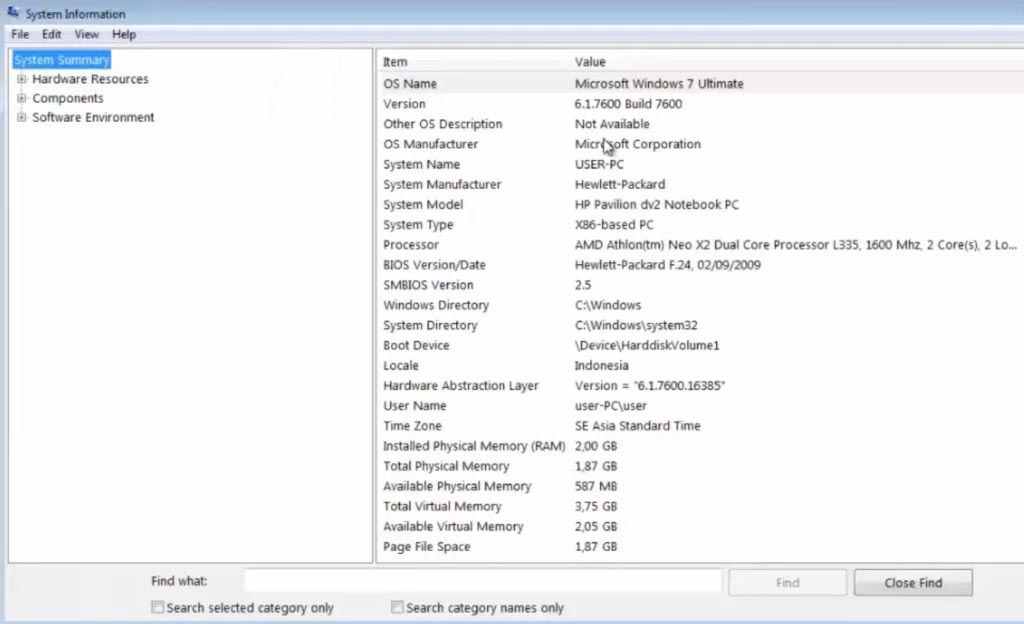Open the Help menu

point(123,35)
